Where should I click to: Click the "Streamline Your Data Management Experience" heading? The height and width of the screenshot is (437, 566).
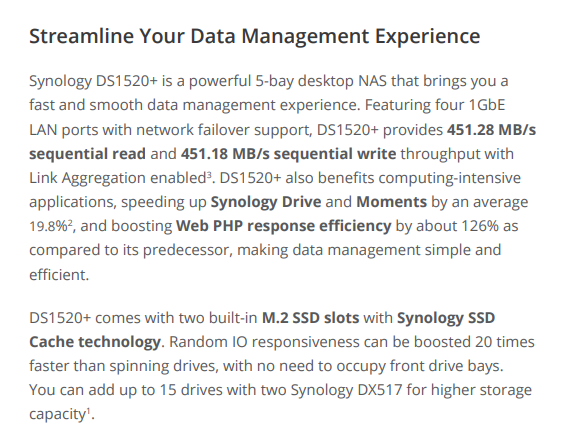254,36
